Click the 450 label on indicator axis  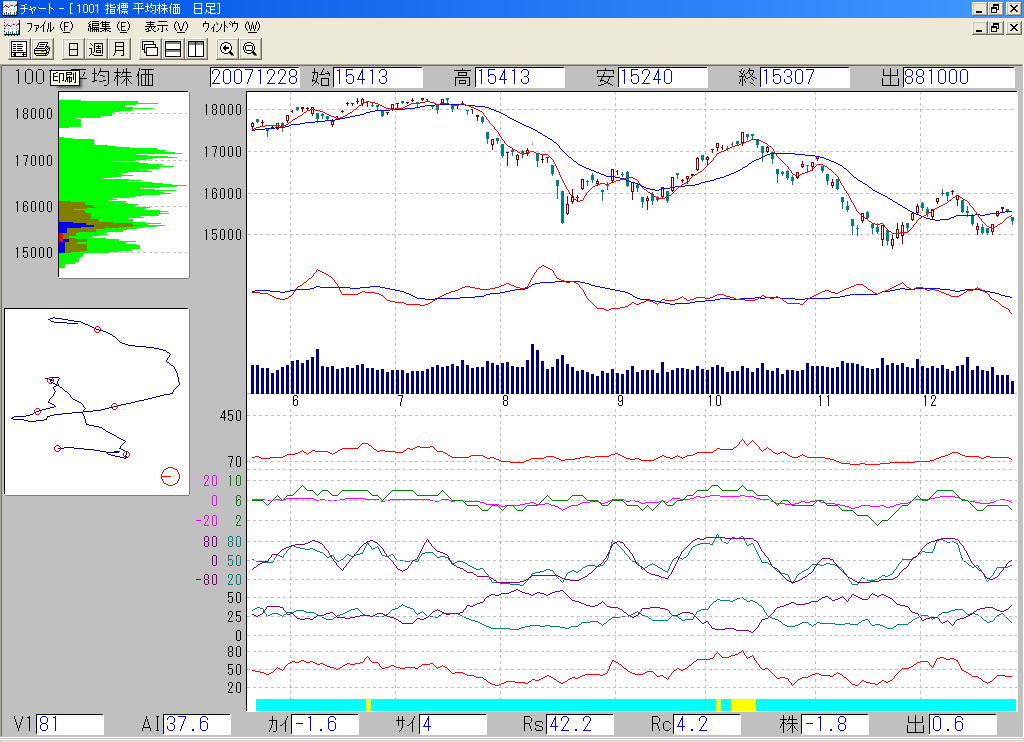point(231,416)
